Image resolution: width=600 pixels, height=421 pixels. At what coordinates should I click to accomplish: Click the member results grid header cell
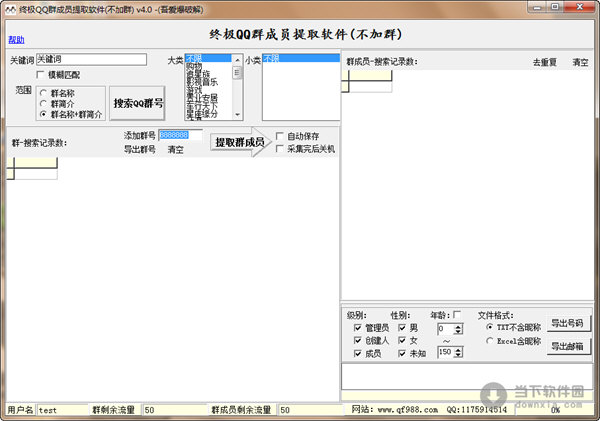pyautogui.click(x=370, y=76)
